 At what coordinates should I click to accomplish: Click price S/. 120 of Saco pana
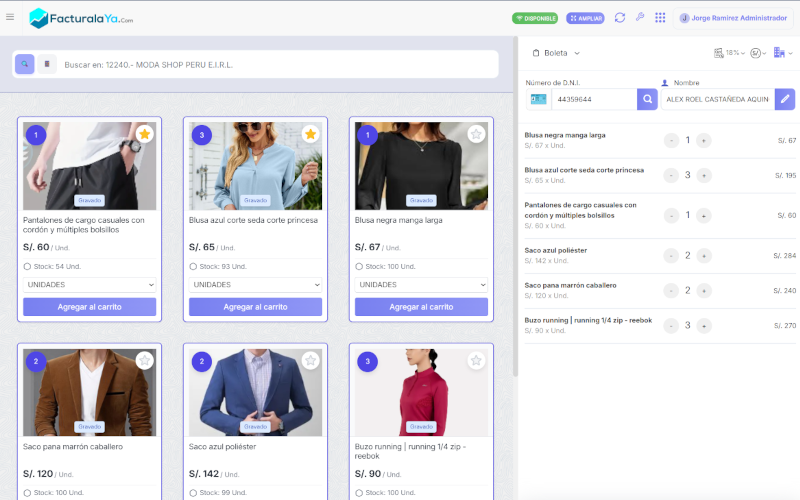click(38, 474)
